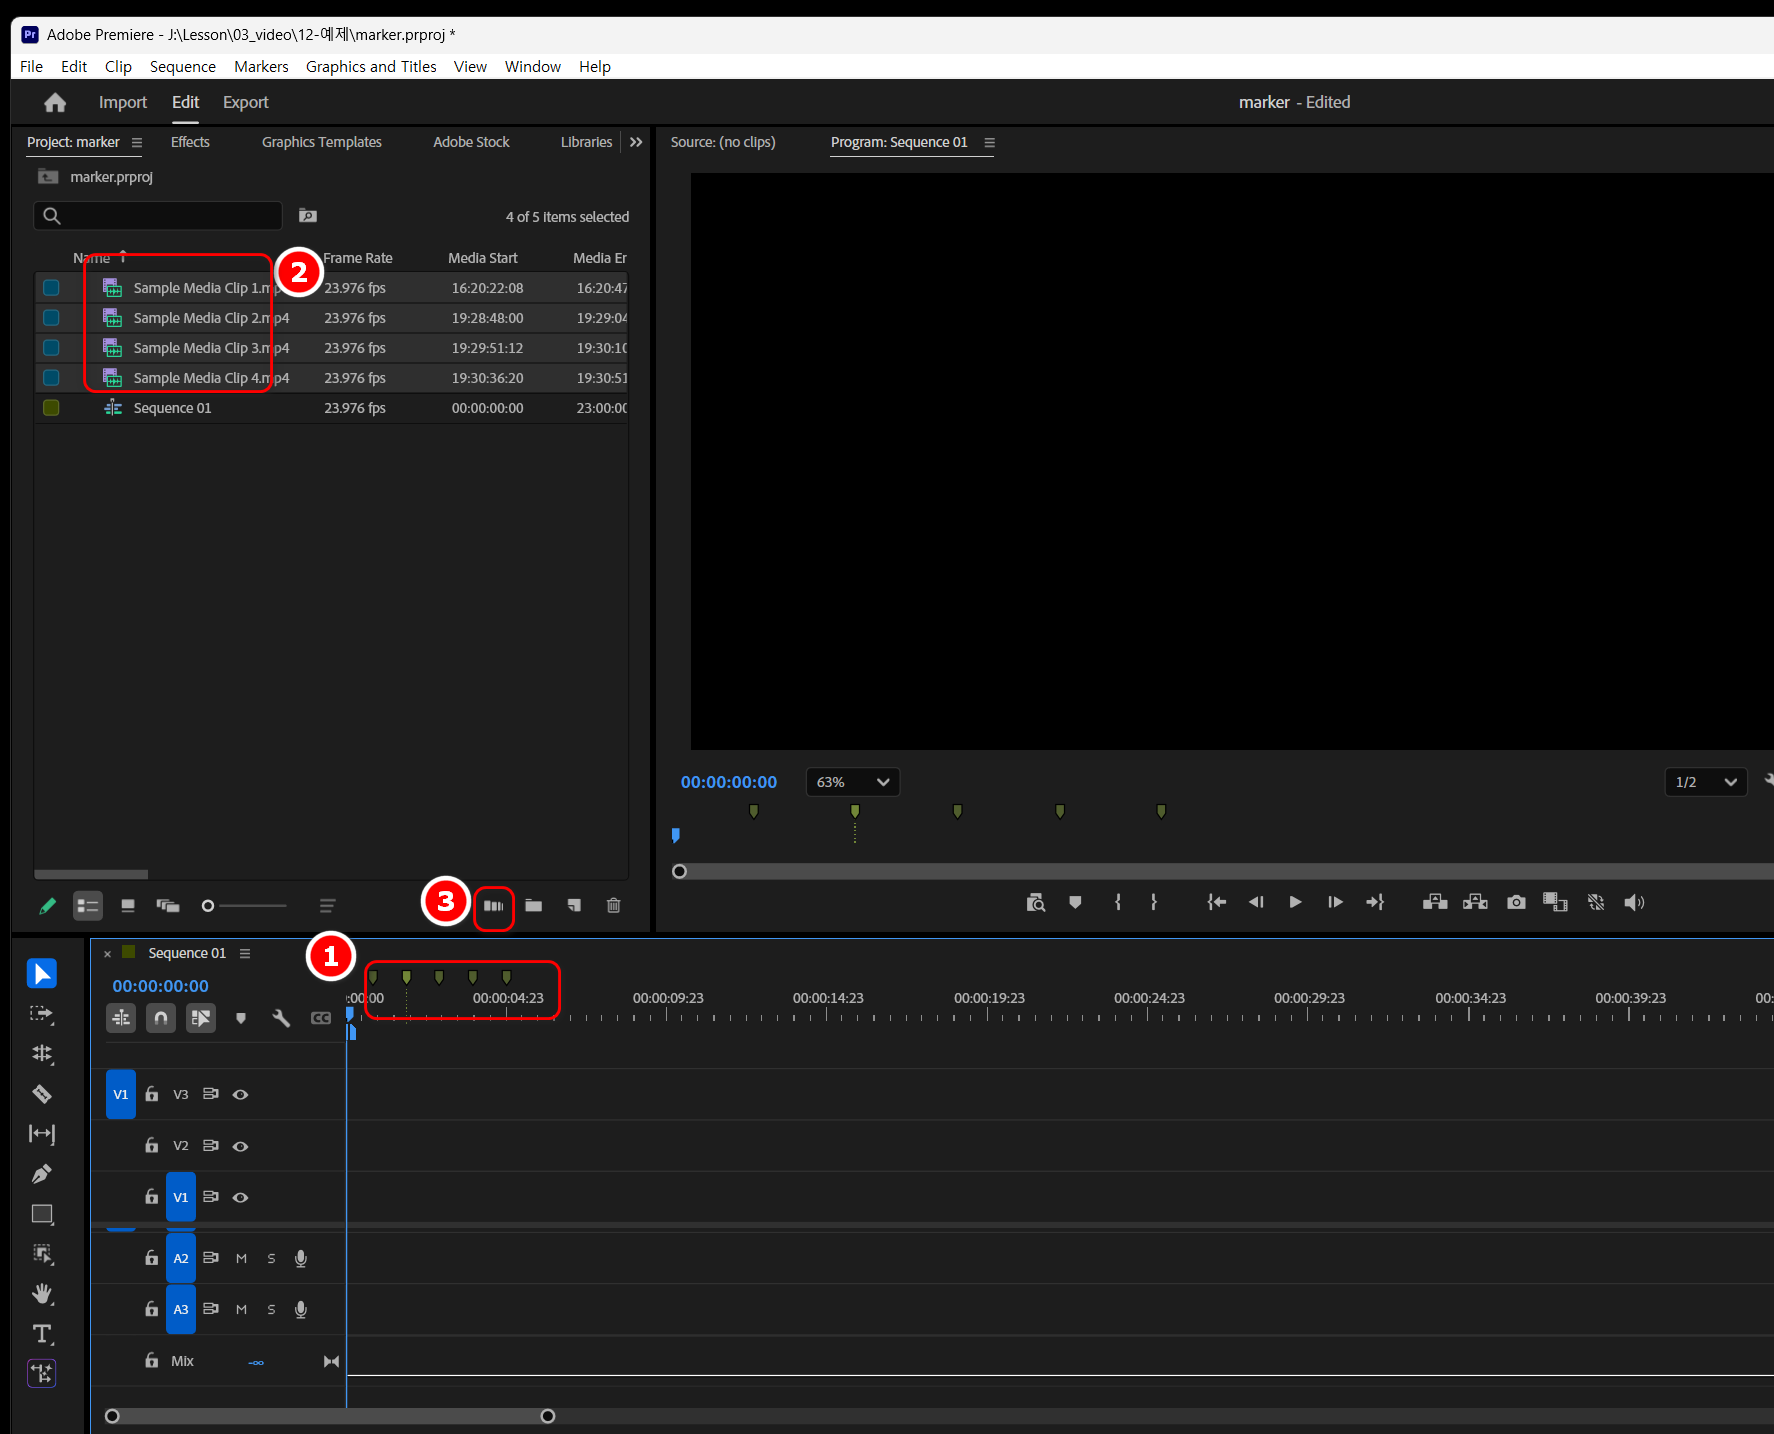Viewport: 1774px width, 1434px height.
Task: Click the Extract button in Program monitor
Action: (1475, 902)
